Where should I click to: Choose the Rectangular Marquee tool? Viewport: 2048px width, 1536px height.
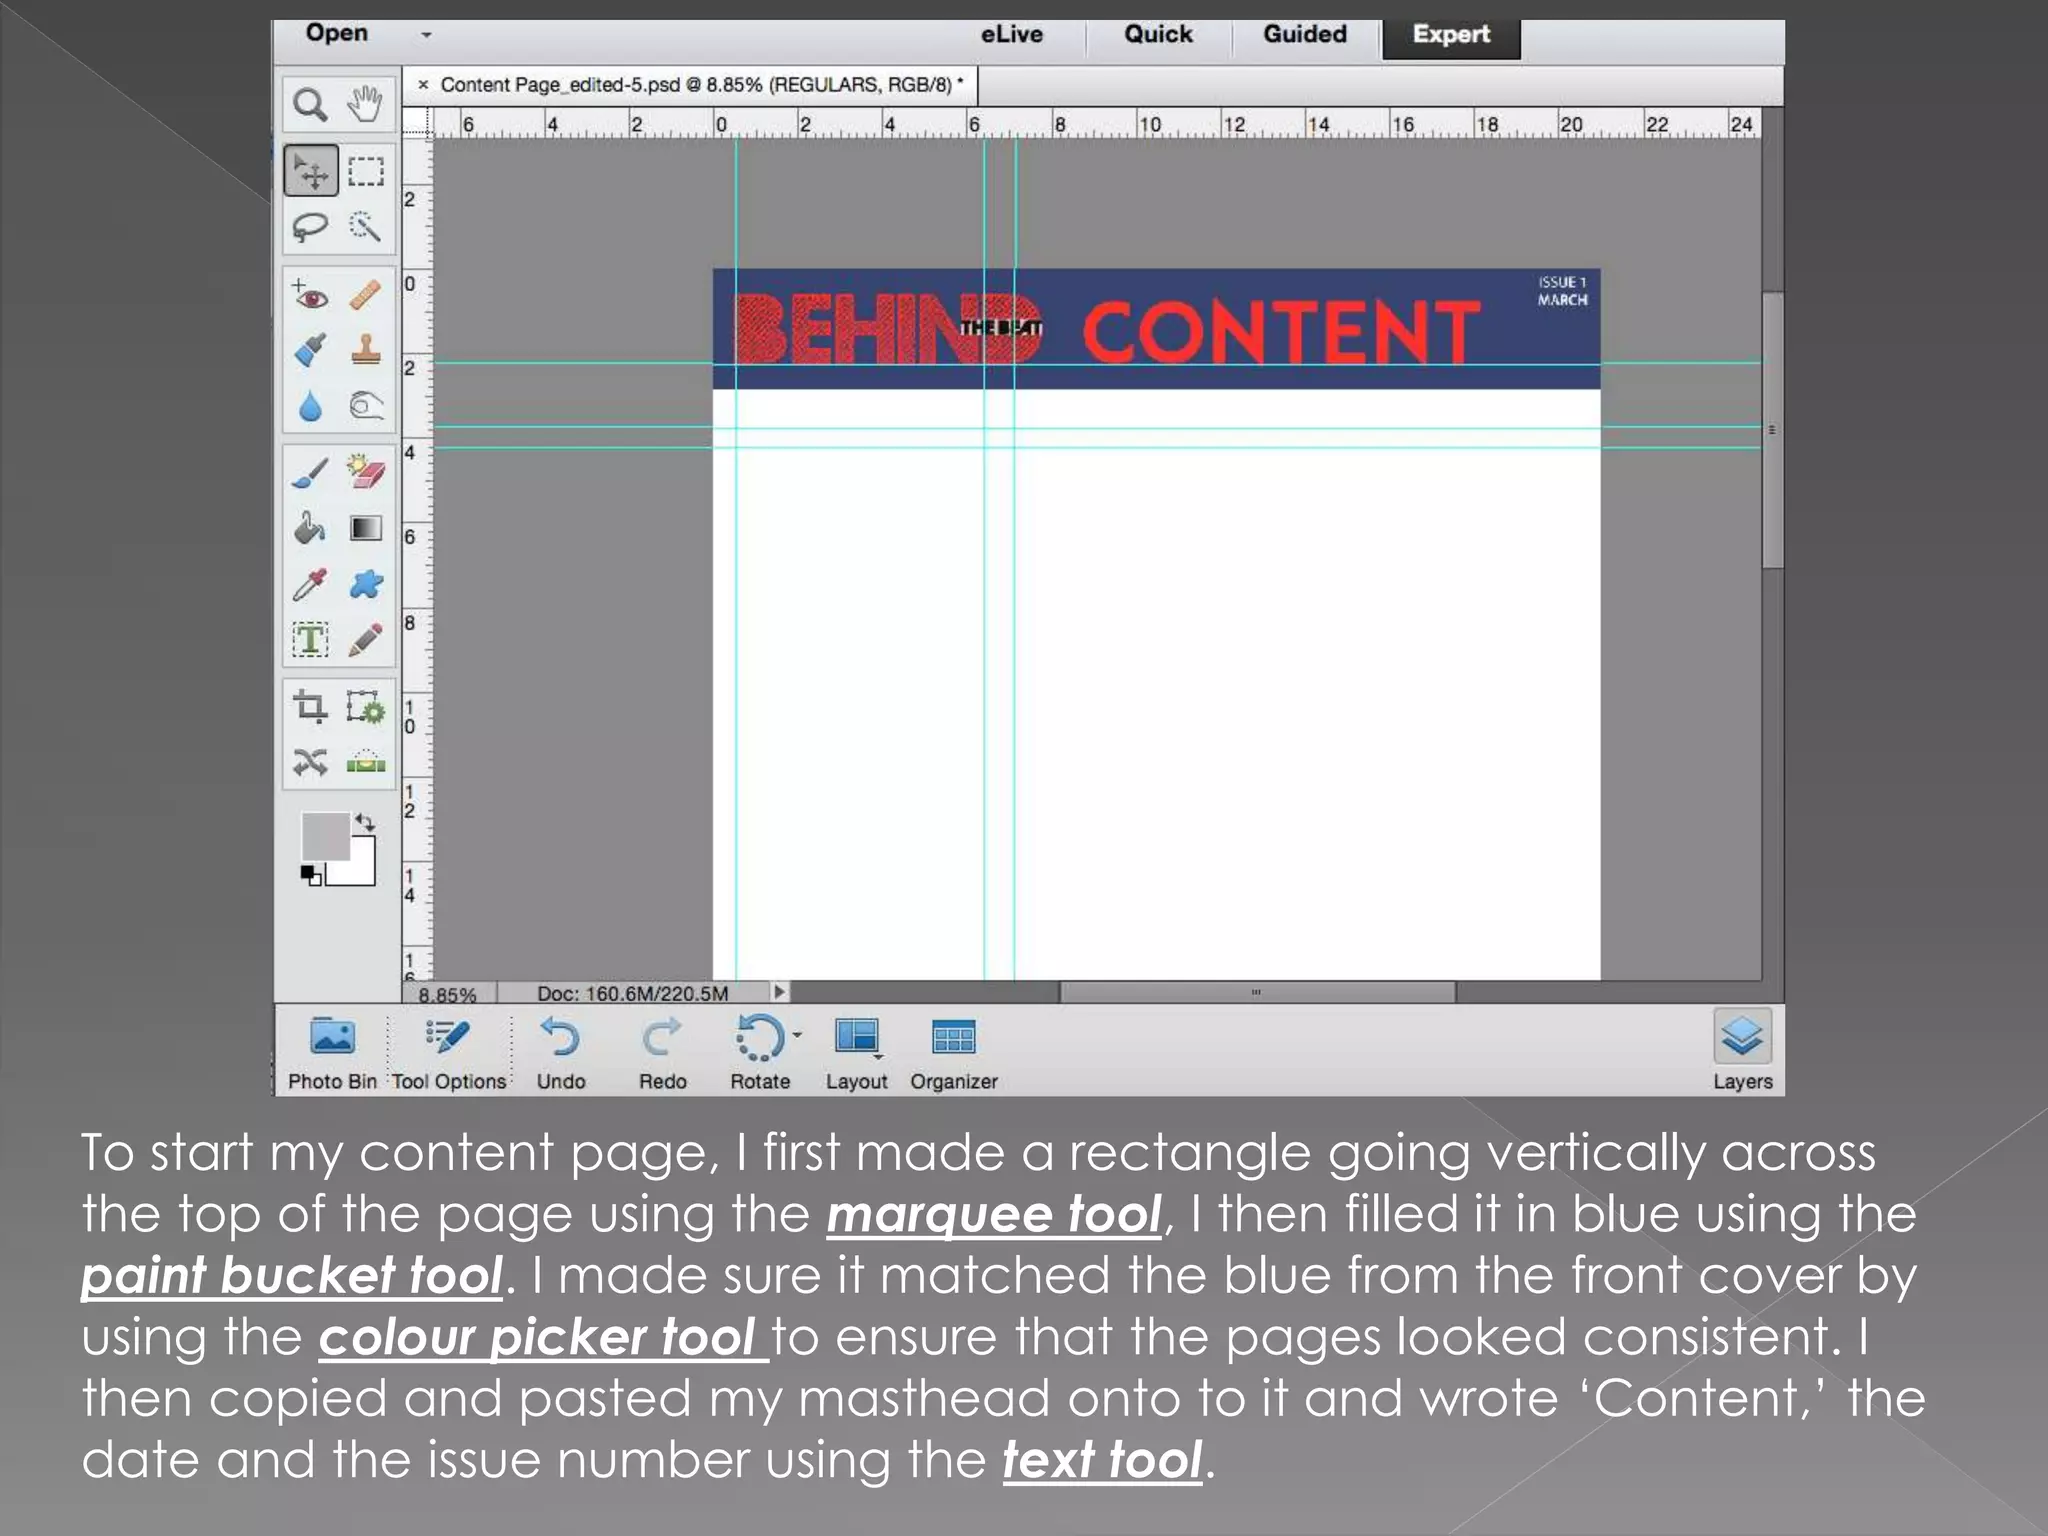click(x=365, y=172)
